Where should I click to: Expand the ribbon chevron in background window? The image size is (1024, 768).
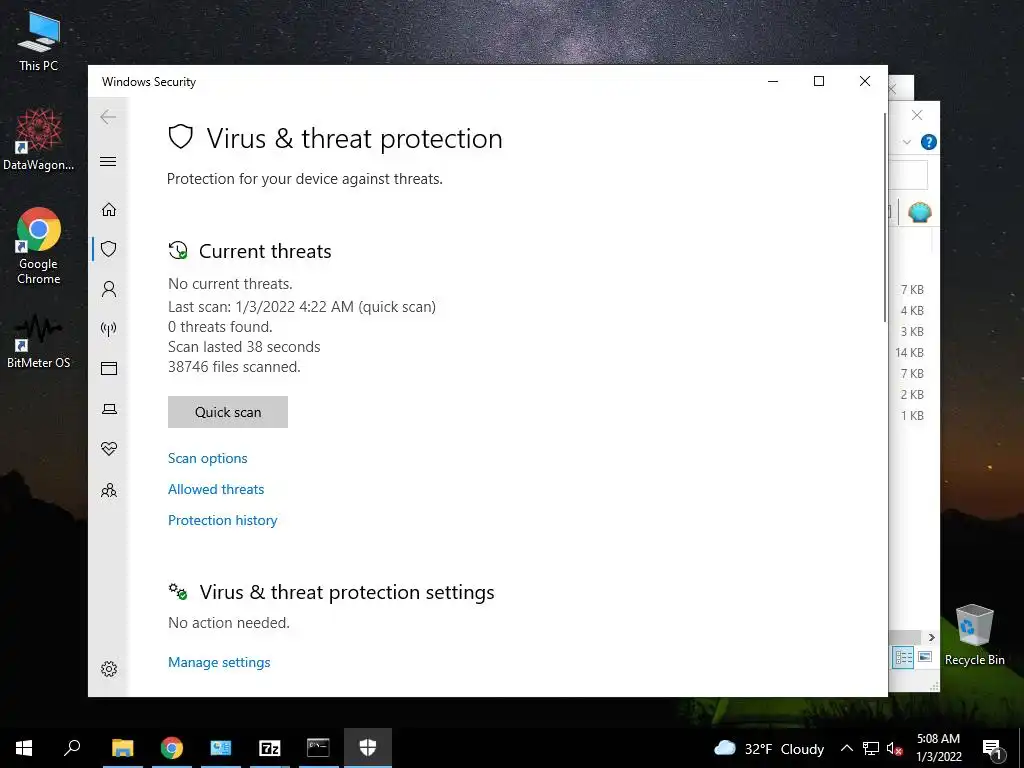[907, 142]
